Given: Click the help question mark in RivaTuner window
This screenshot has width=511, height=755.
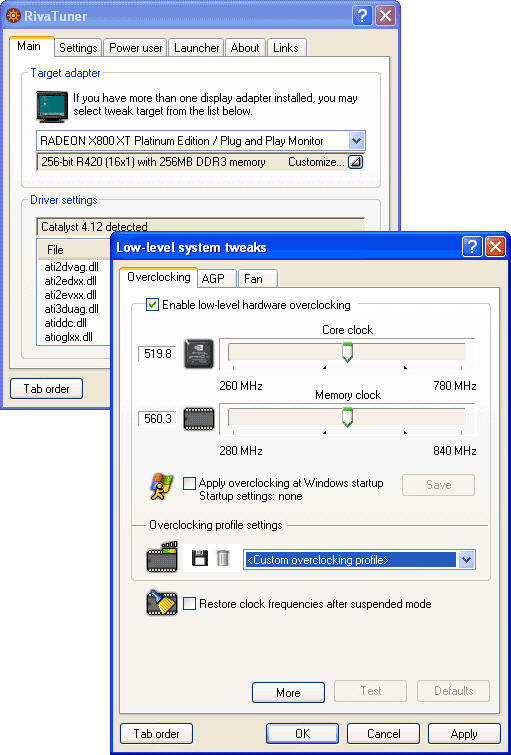Looking at the screenshot, I should coord(362,16).
